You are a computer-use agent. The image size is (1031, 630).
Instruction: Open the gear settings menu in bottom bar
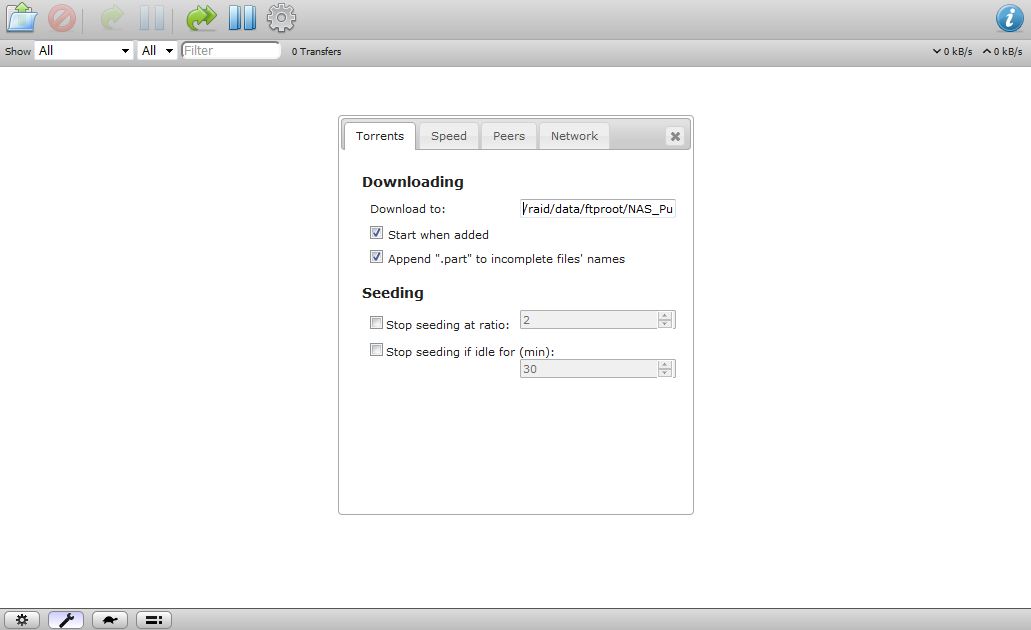coord(22,619)
